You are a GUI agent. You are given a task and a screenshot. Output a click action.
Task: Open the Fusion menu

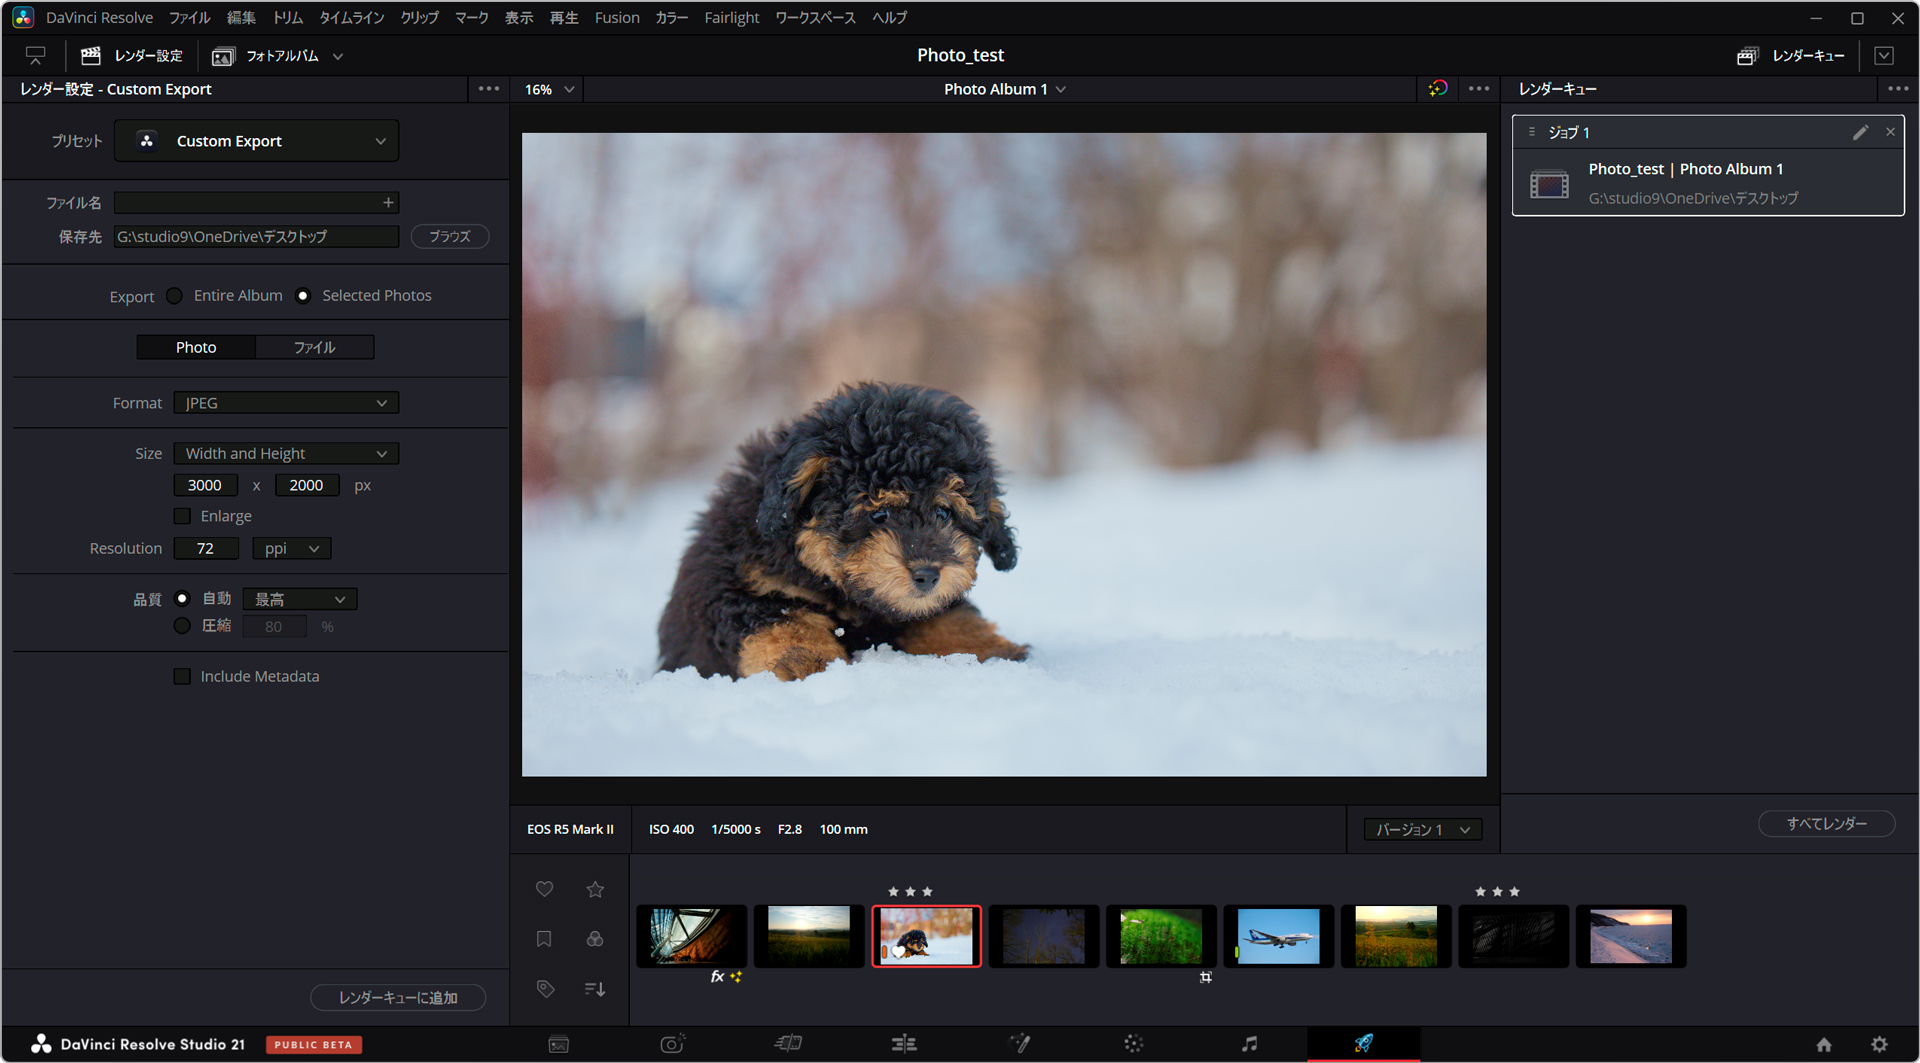[616, 18]
